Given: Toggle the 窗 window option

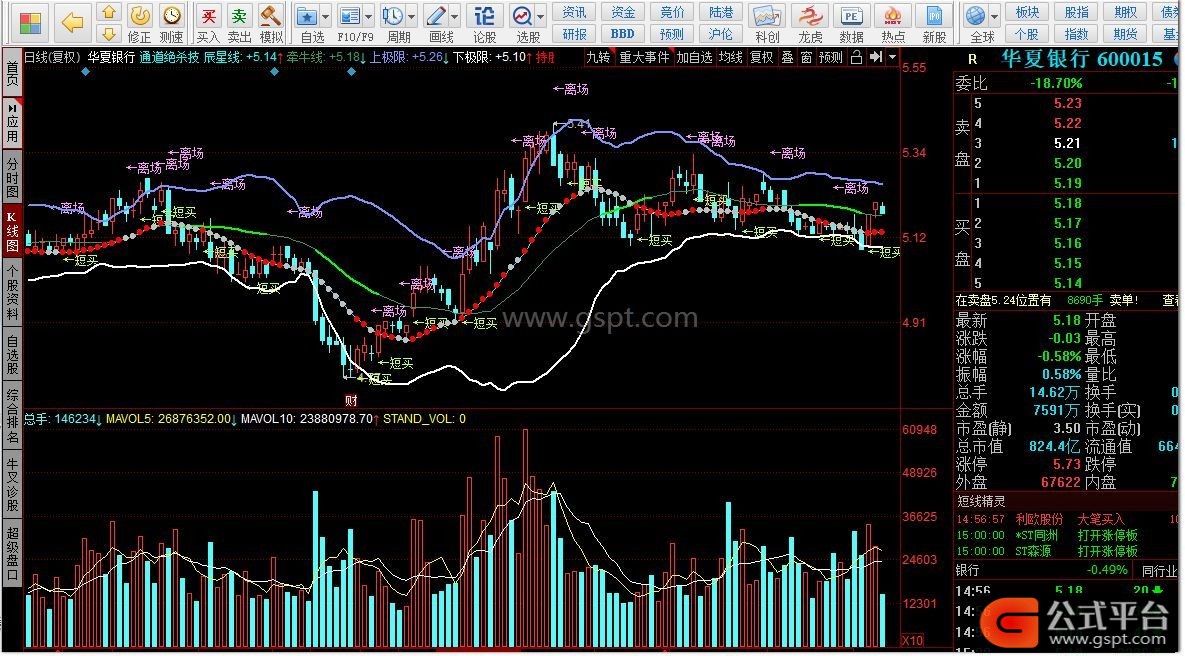Looking at the screenshot, I should (x=806, y=57).
